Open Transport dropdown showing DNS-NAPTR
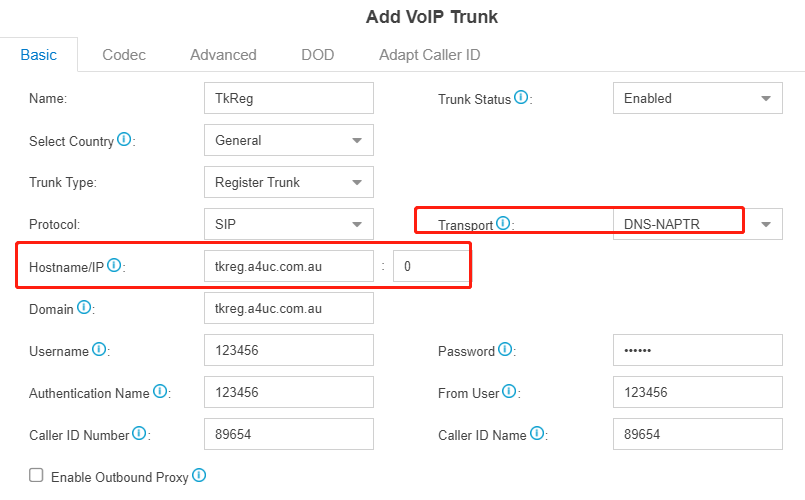 (698, 224)
